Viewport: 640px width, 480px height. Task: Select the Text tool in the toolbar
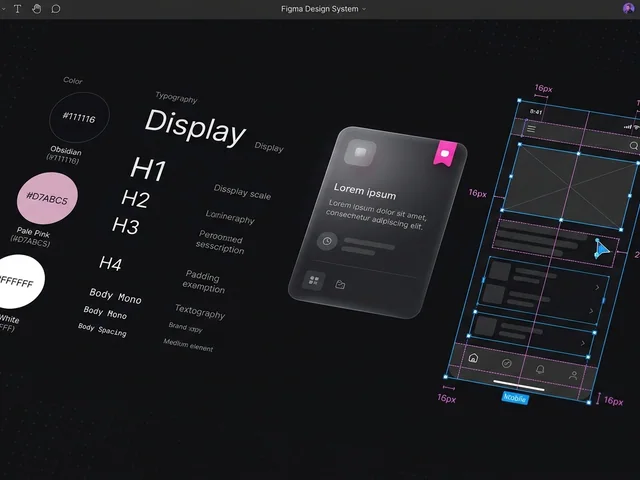click(18, 9)
